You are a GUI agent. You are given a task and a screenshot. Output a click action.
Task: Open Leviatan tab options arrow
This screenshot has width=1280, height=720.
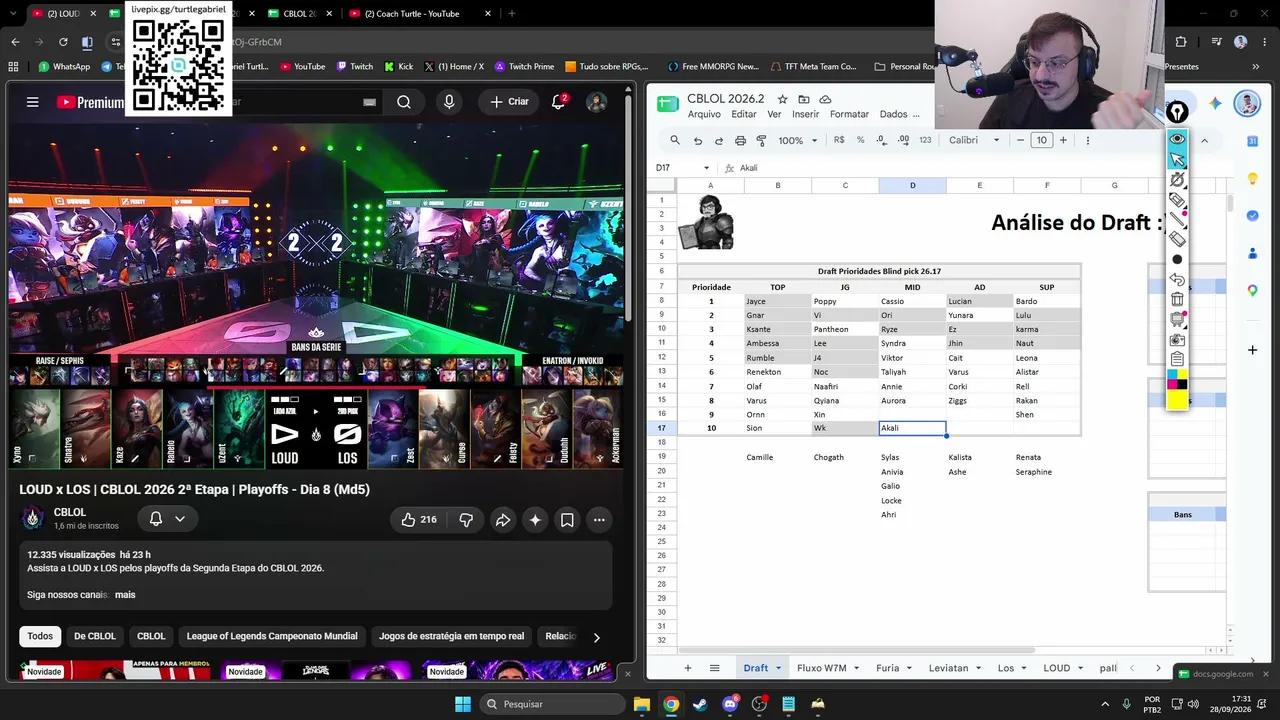[x=978, y=668]
